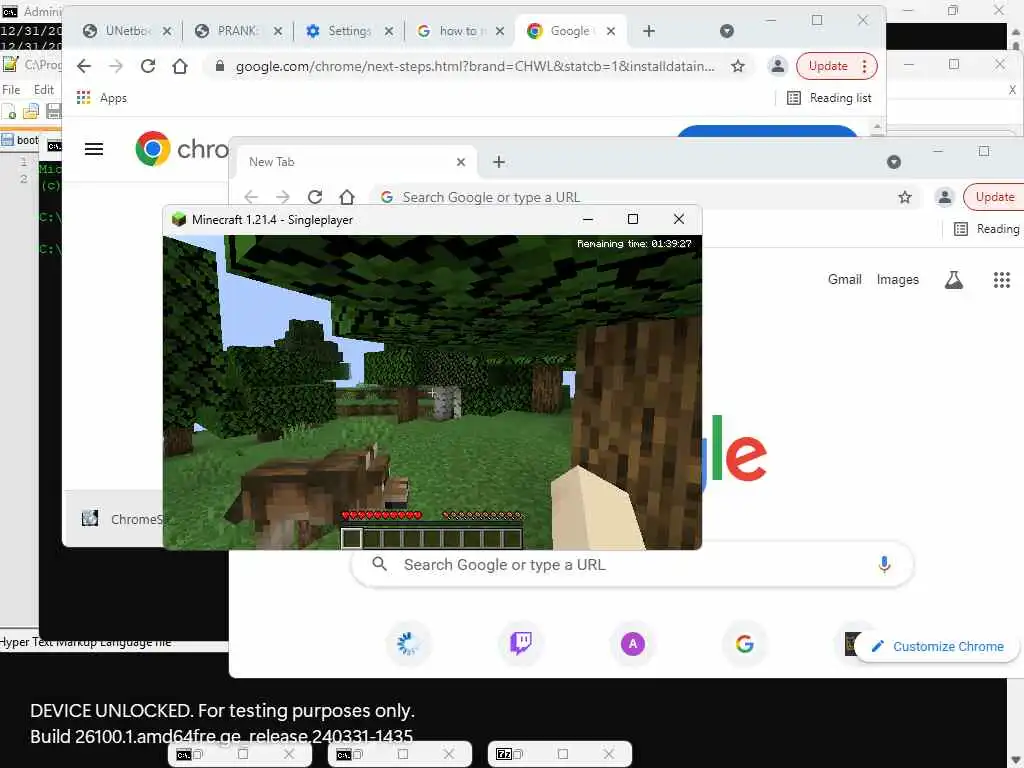This screenshot has height=768, width=1024.
Task: Open new tab in rear Chrome window
Action: coord(648,31)
